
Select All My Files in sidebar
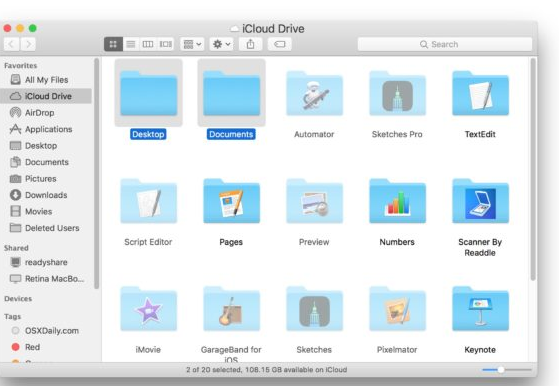click(x=46, y=80)
